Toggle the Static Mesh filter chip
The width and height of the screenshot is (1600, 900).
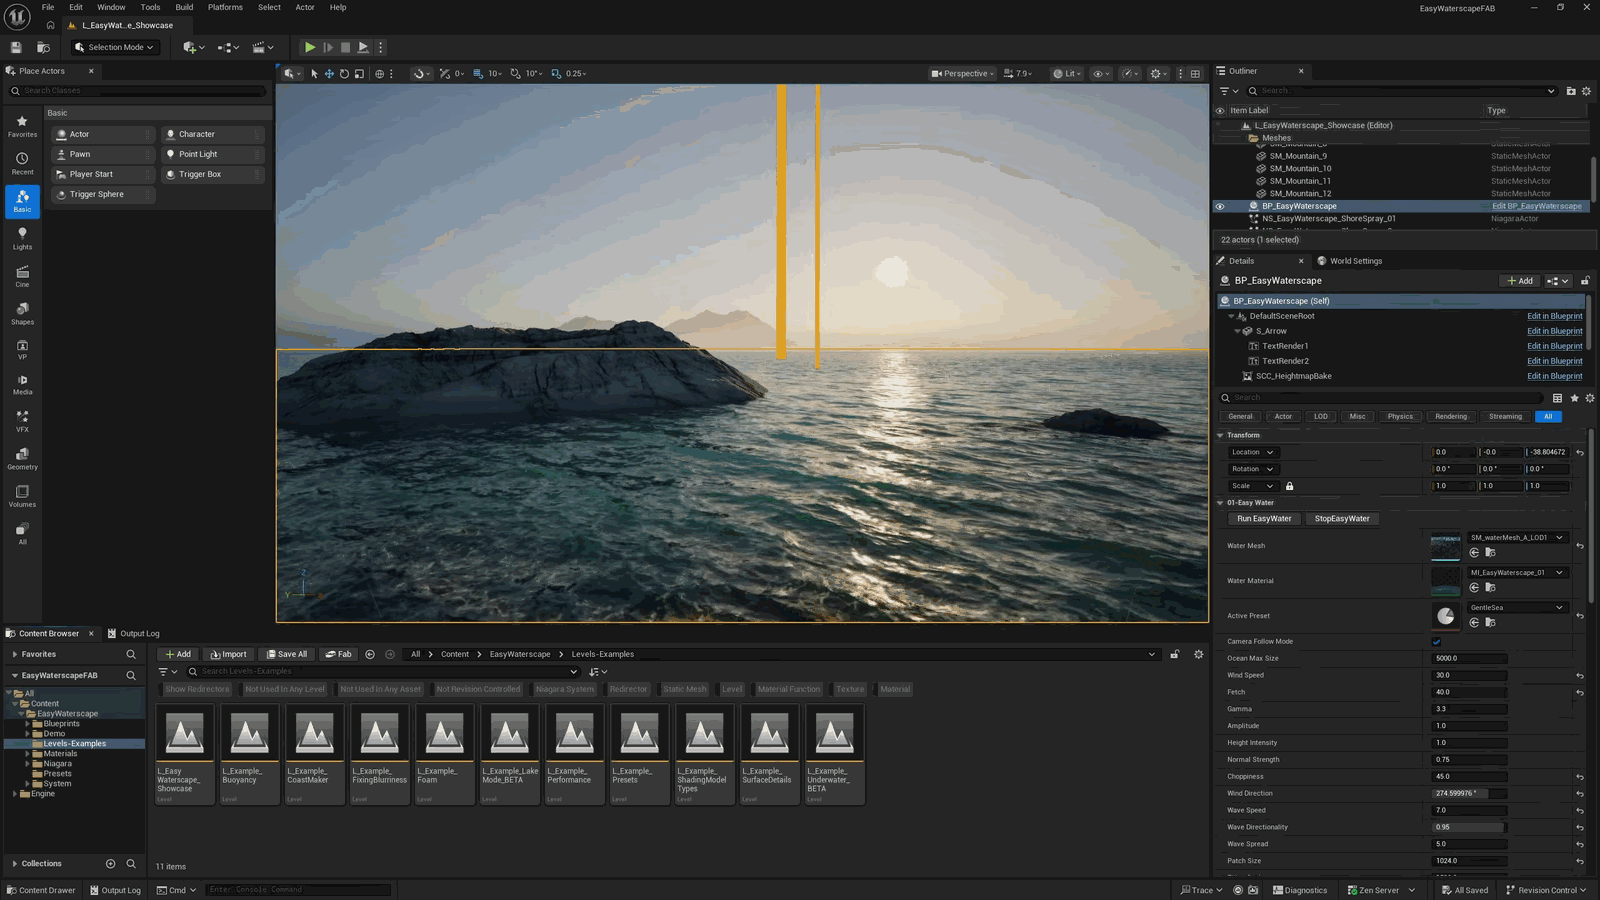[x=685, y=689]
